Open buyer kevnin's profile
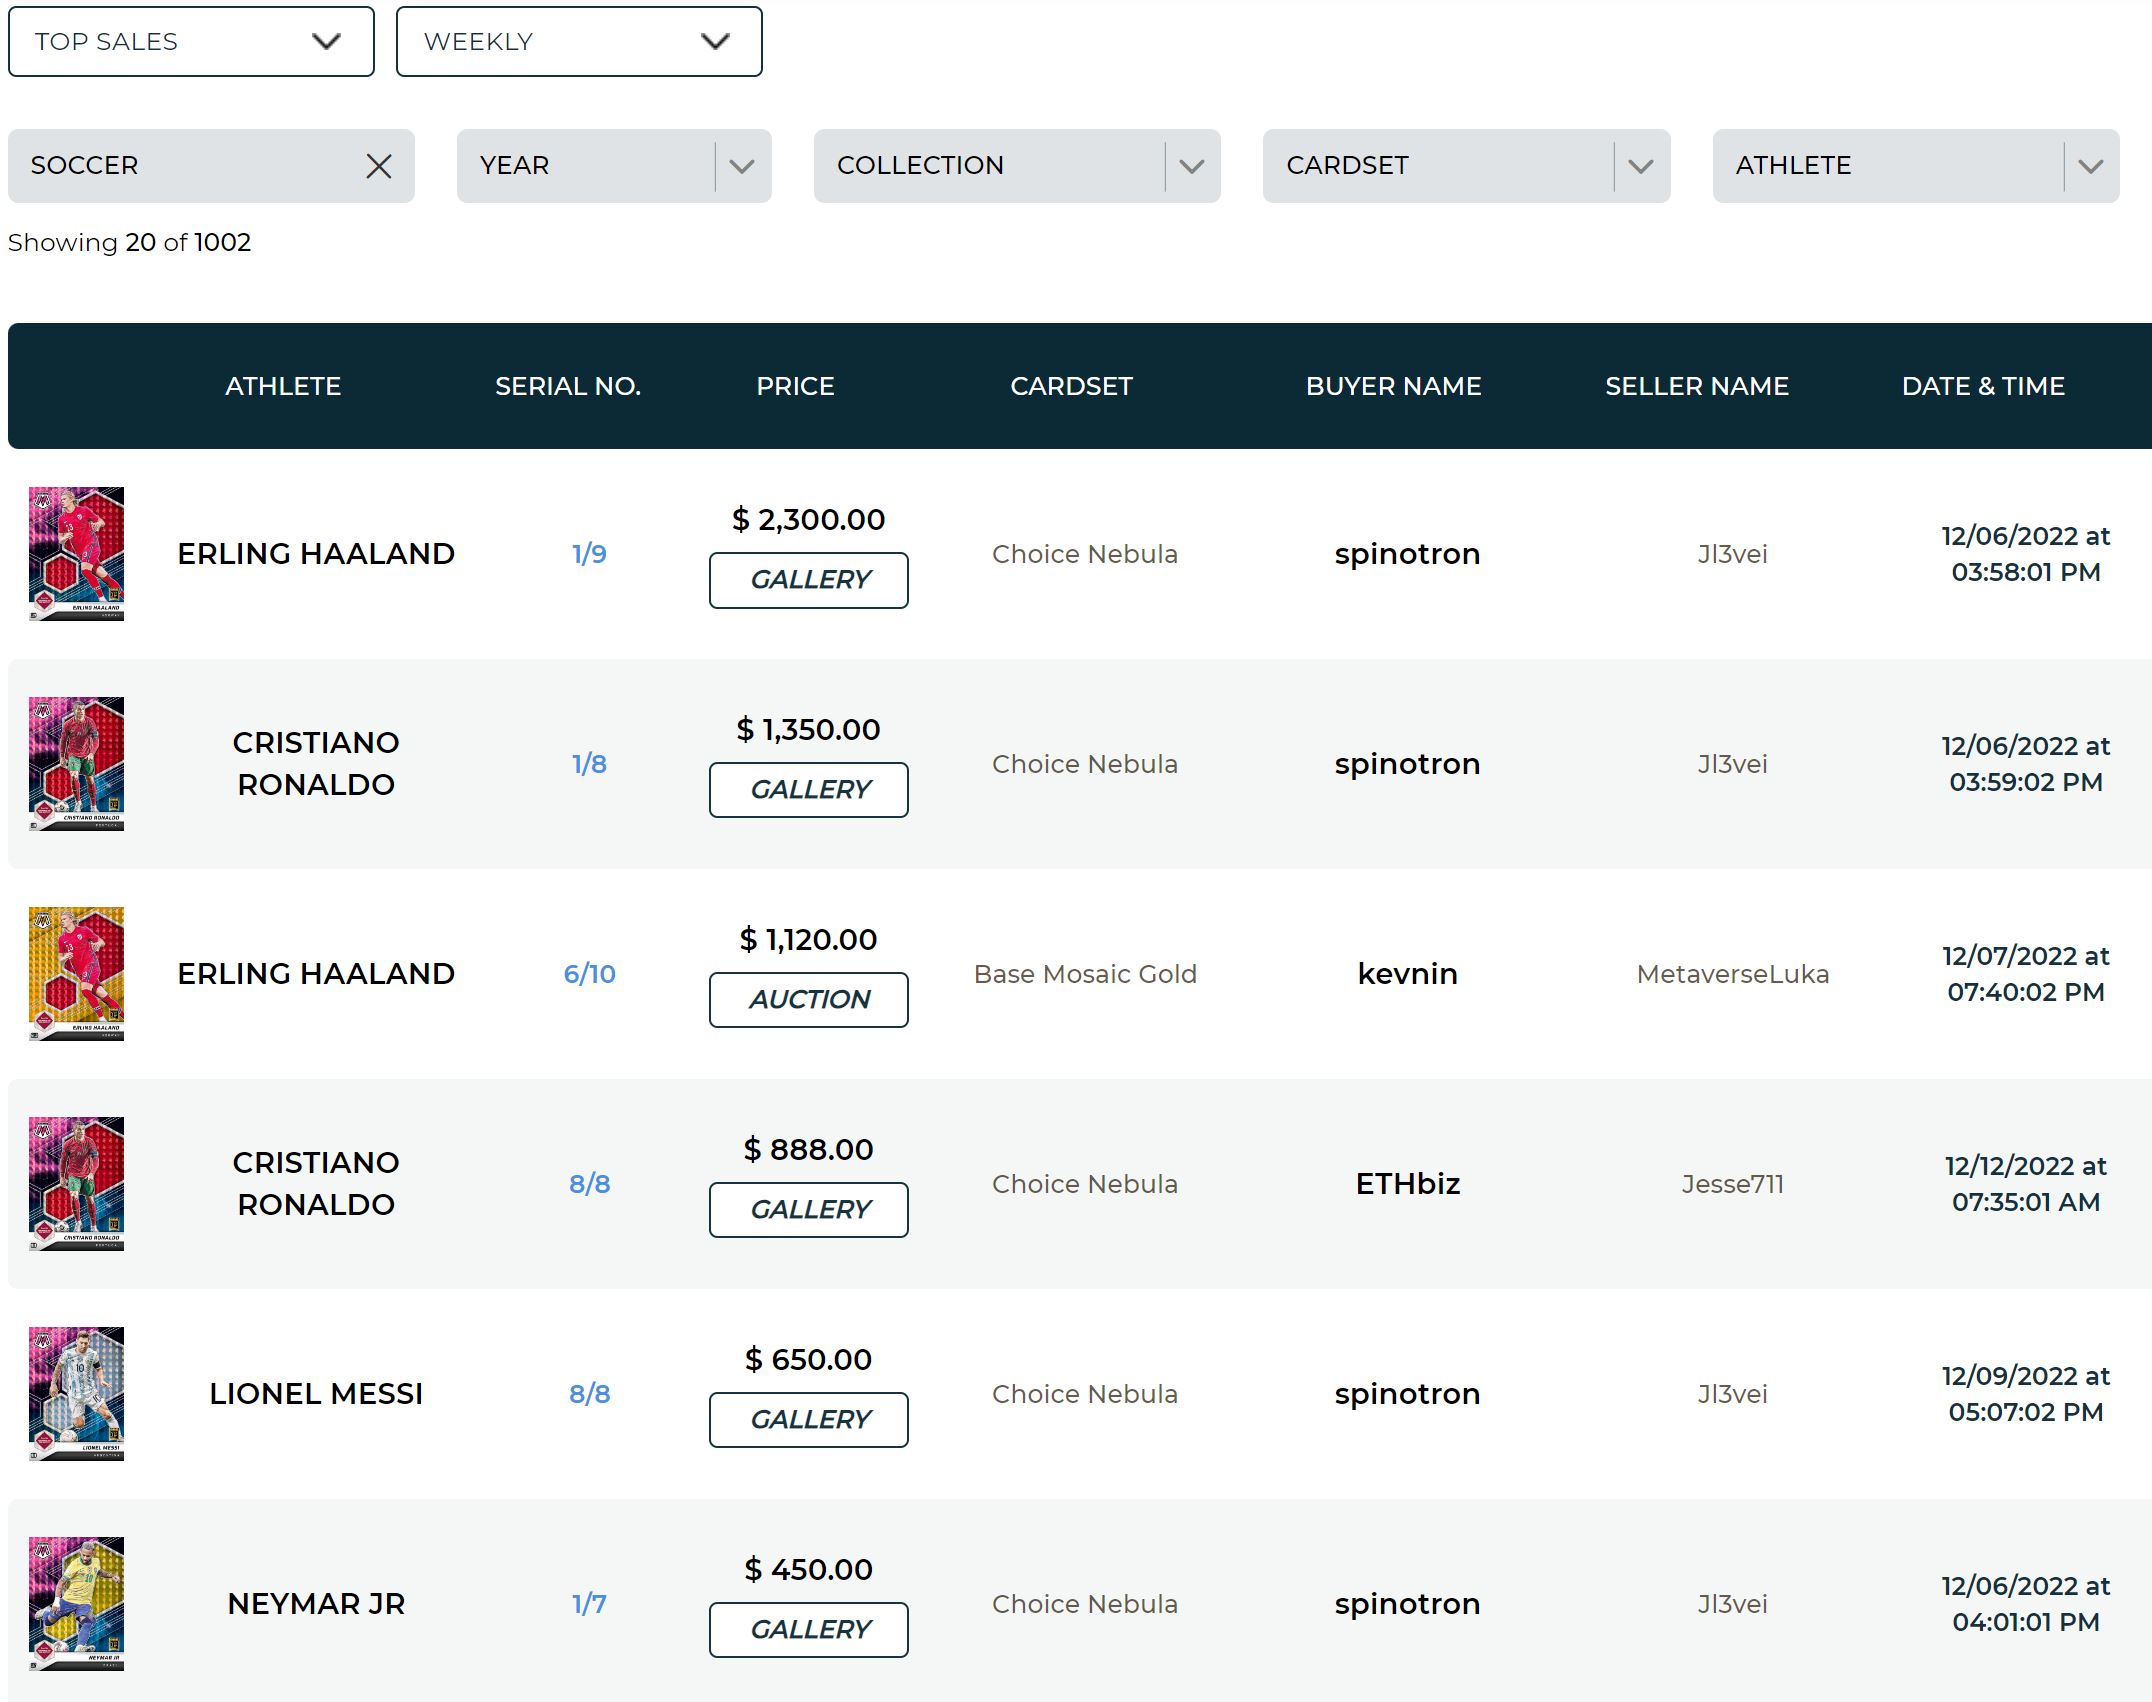Screen dimensions: 2152x1702 click(1407, 974)
